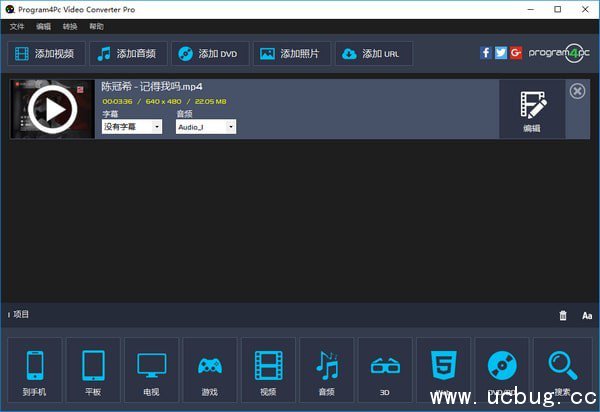Image resolution: width=600 pixels, height=412 pixels.
Task: Click the trash can delete icon
Action: 563,315
